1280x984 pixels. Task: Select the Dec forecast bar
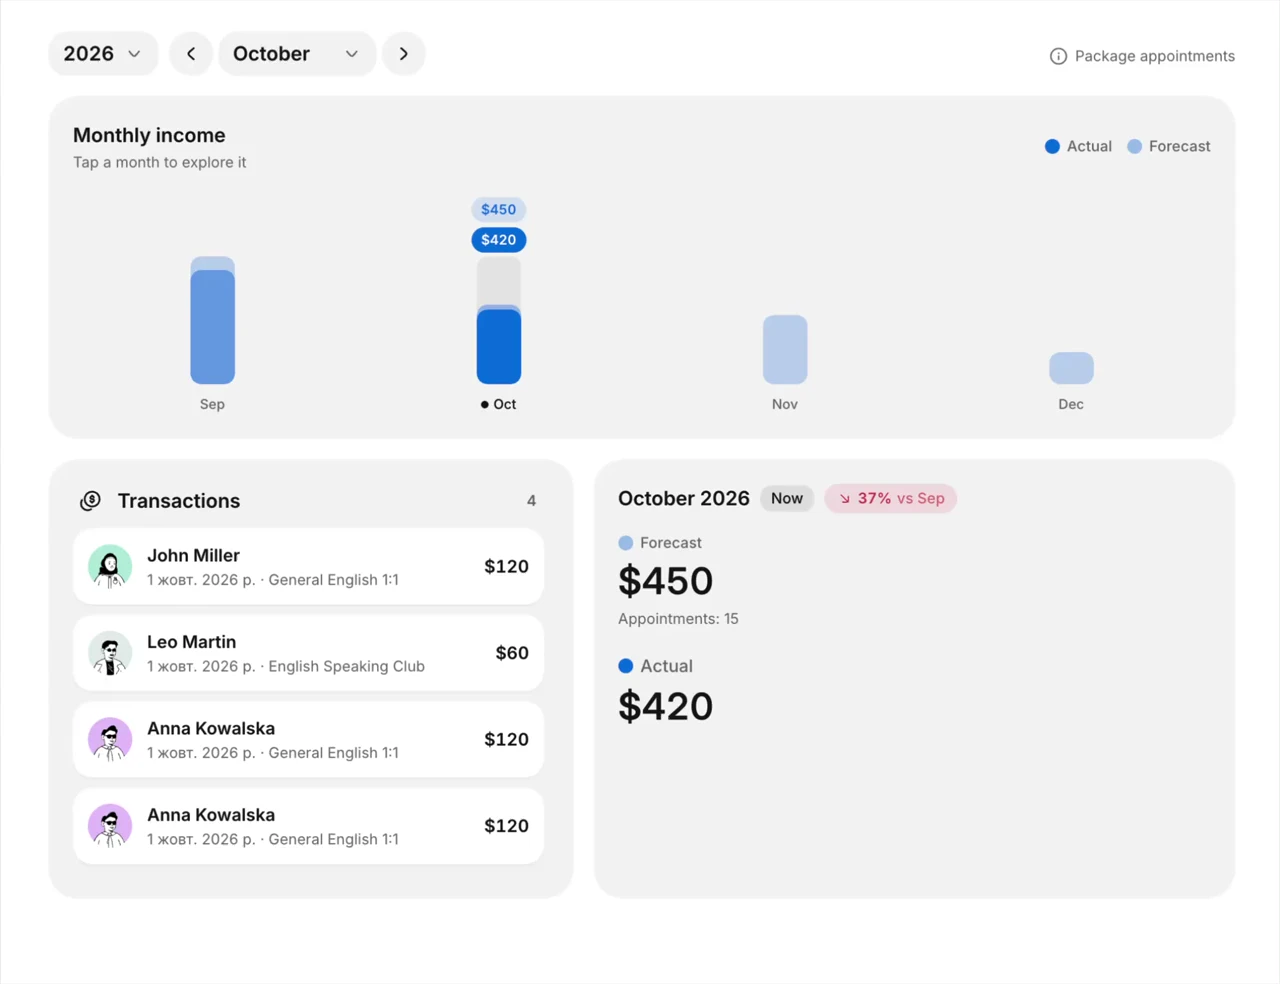click(x=1071, y=368)
